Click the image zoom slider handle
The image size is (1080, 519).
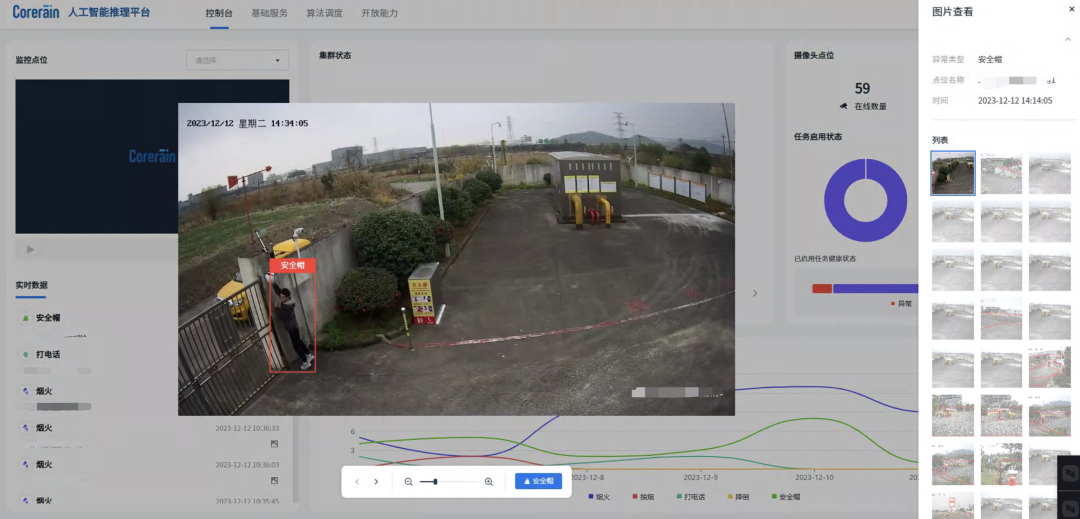tap(435, 482)
